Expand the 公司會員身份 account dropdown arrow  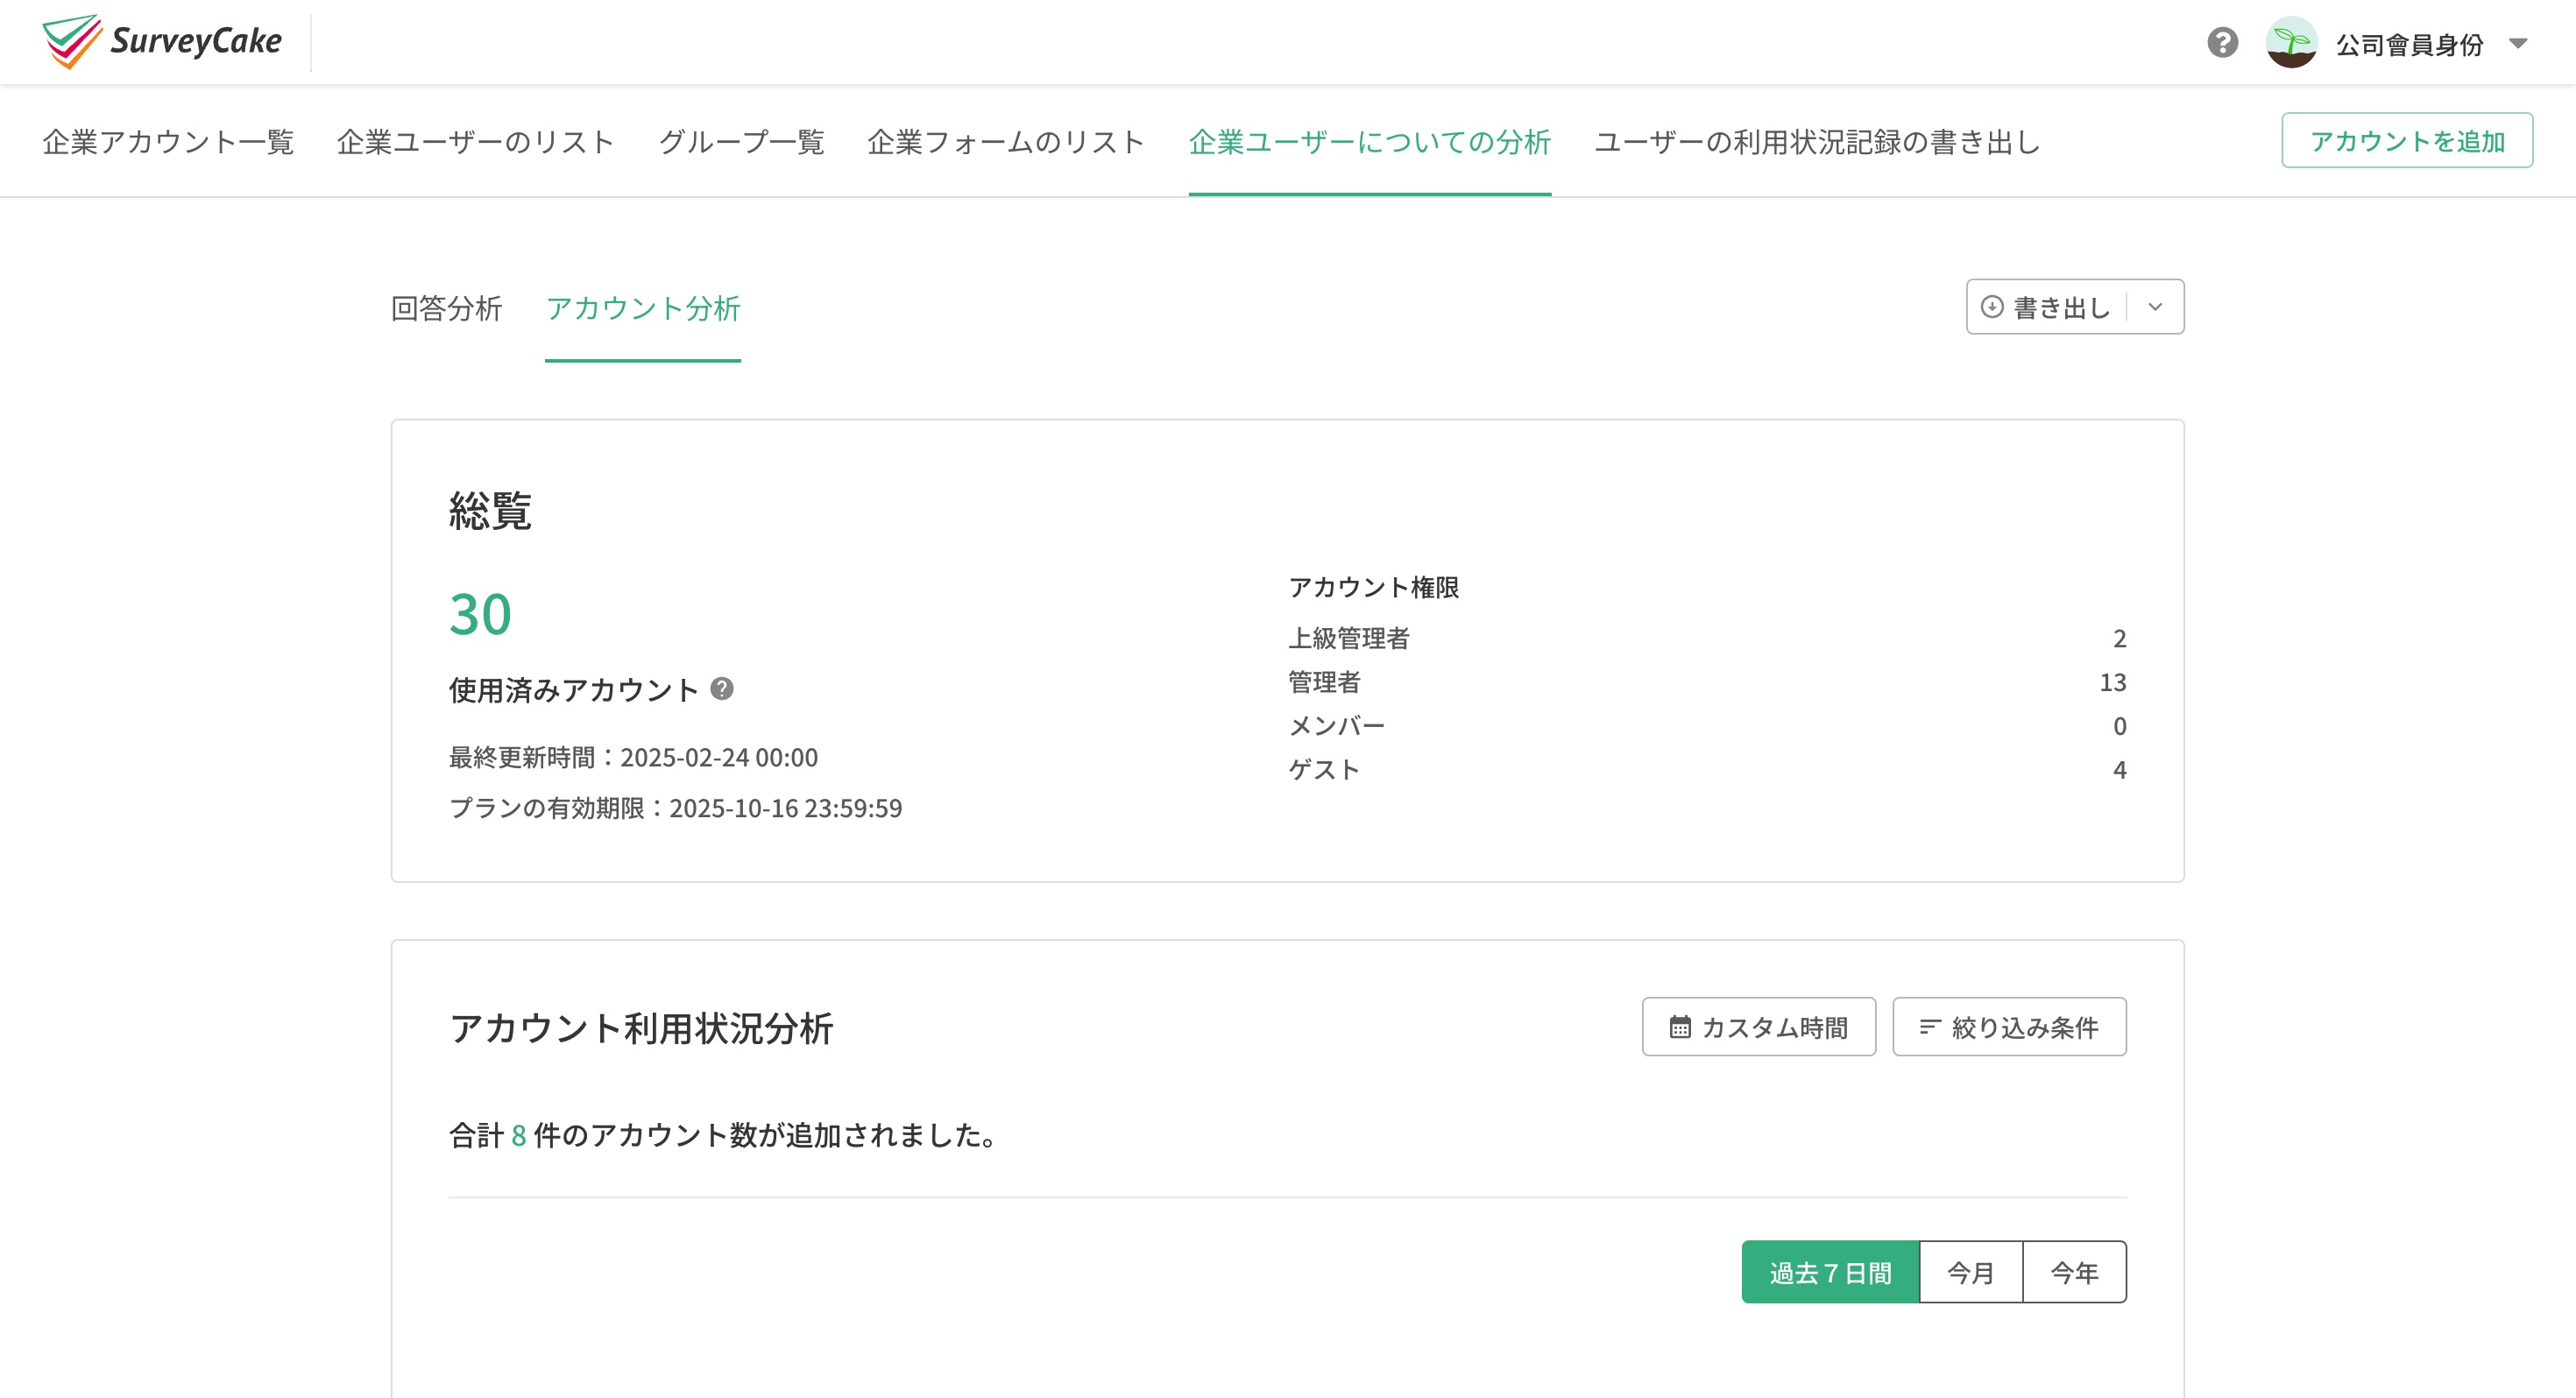(x=2518, y=43)
